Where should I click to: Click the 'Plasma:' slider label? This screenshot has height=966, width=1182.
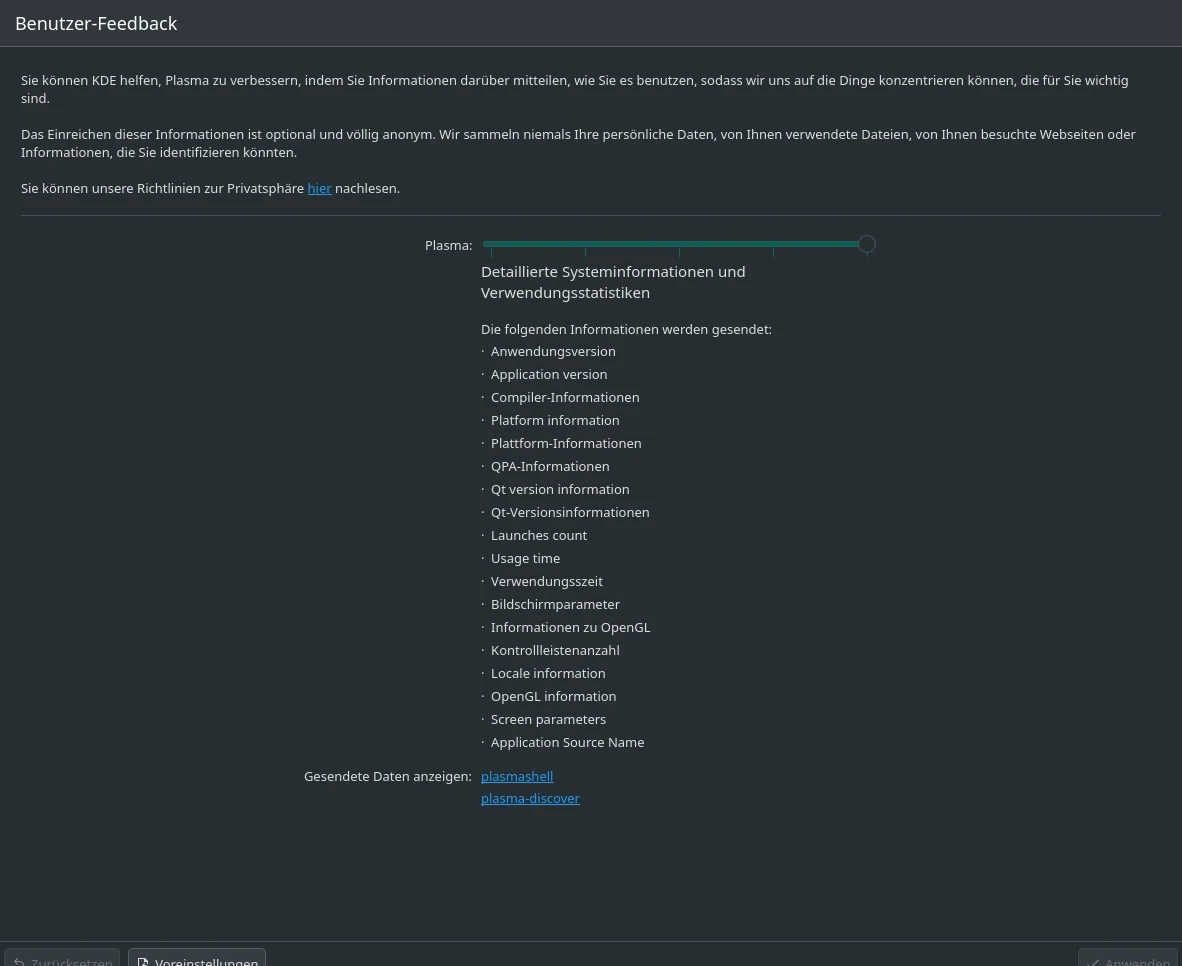pyautogui.click(x=448, y=245)
